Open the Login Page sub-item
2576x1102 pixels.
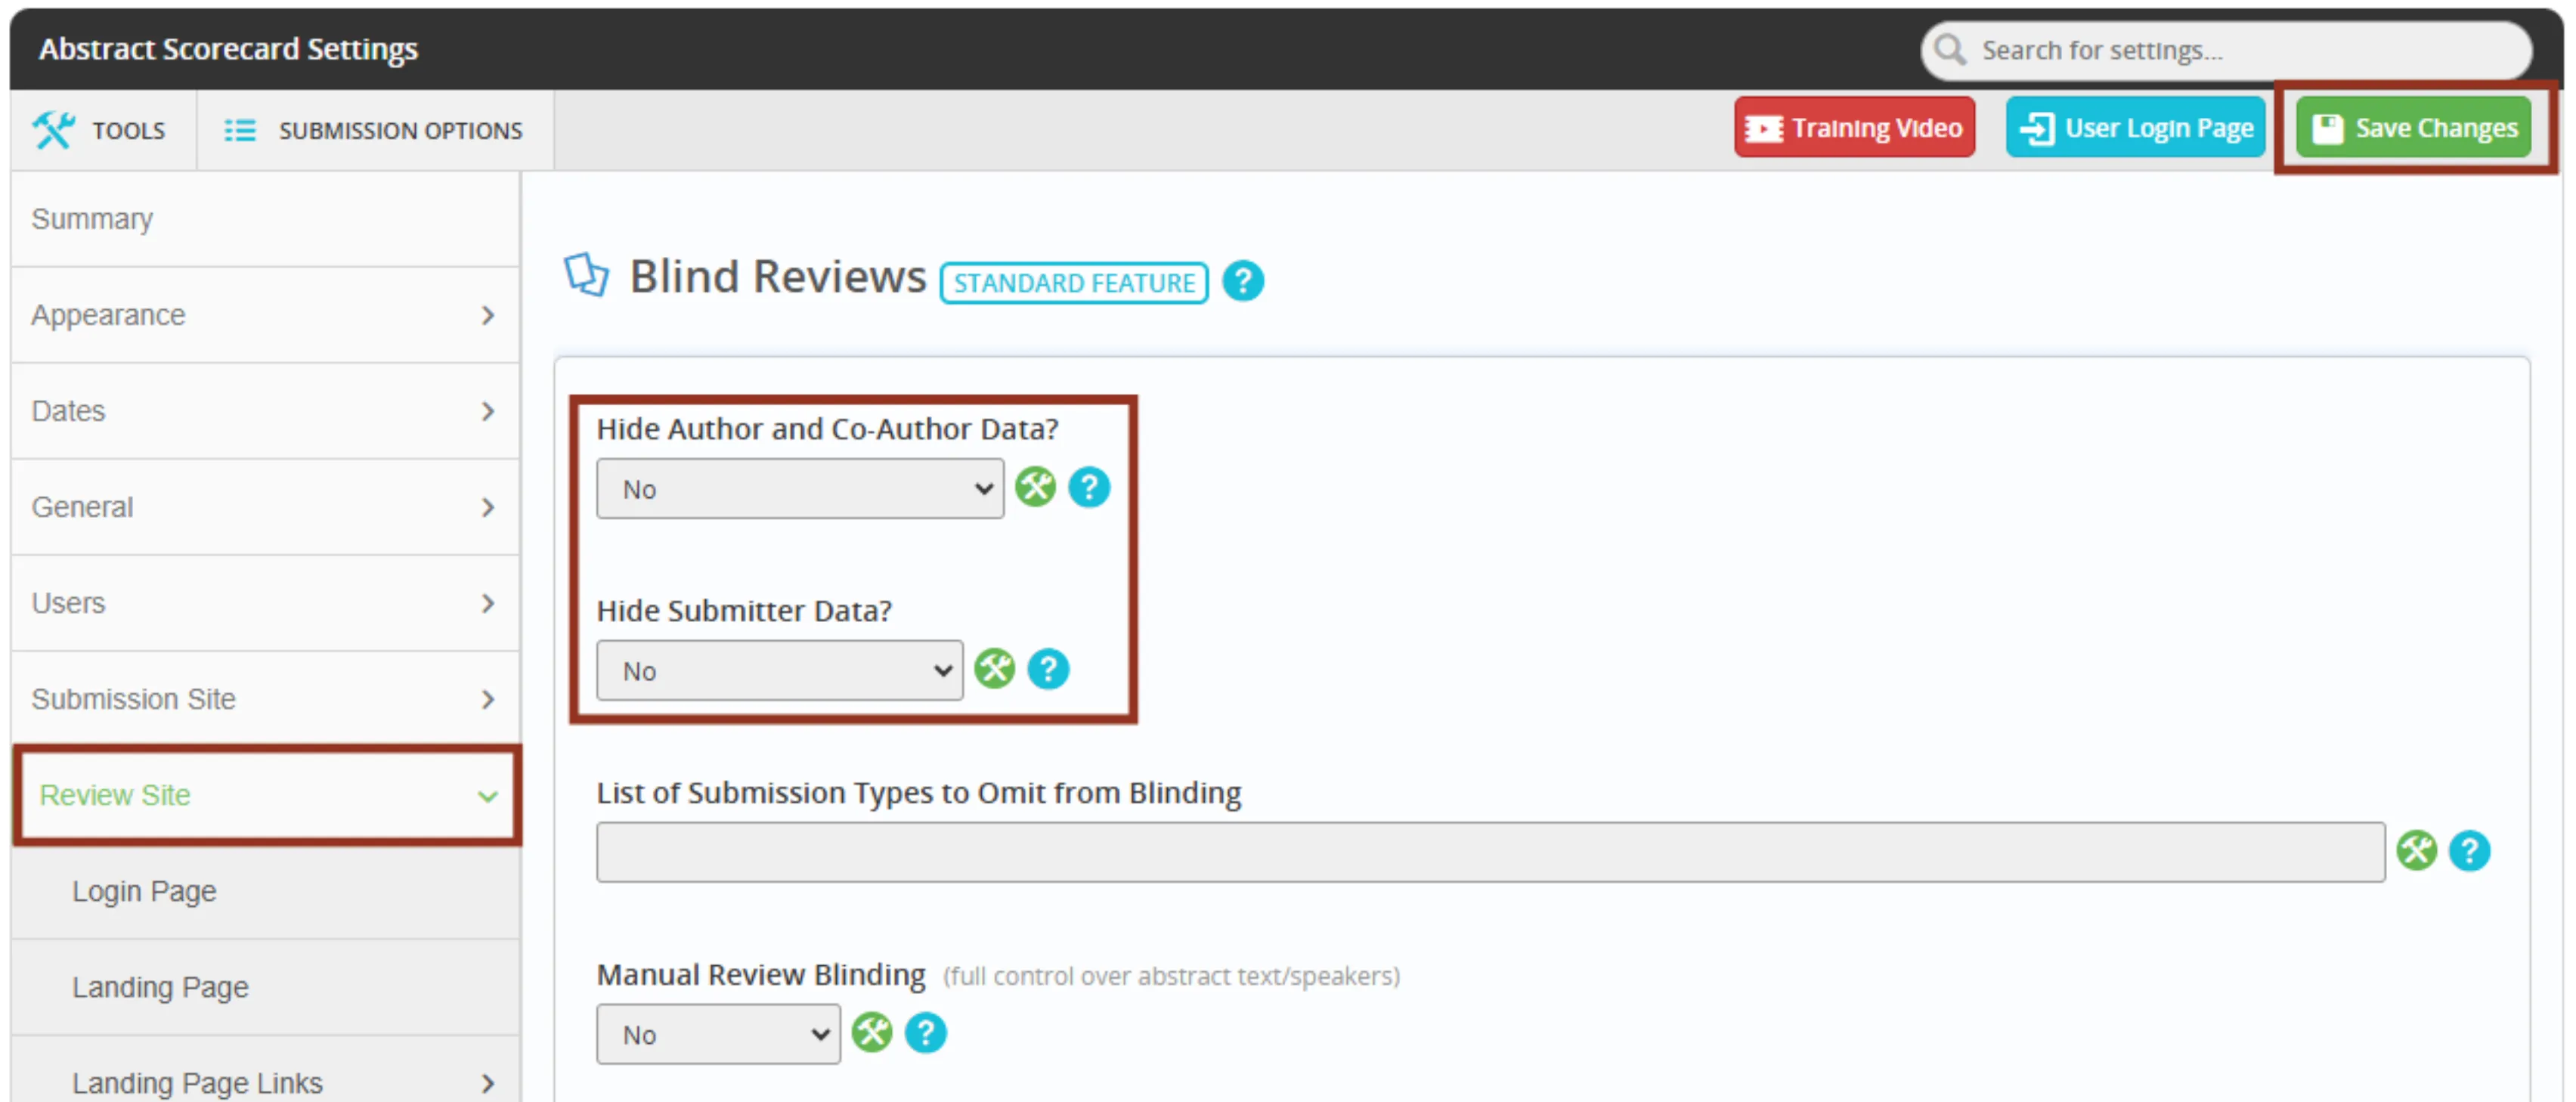coord(265,891)
